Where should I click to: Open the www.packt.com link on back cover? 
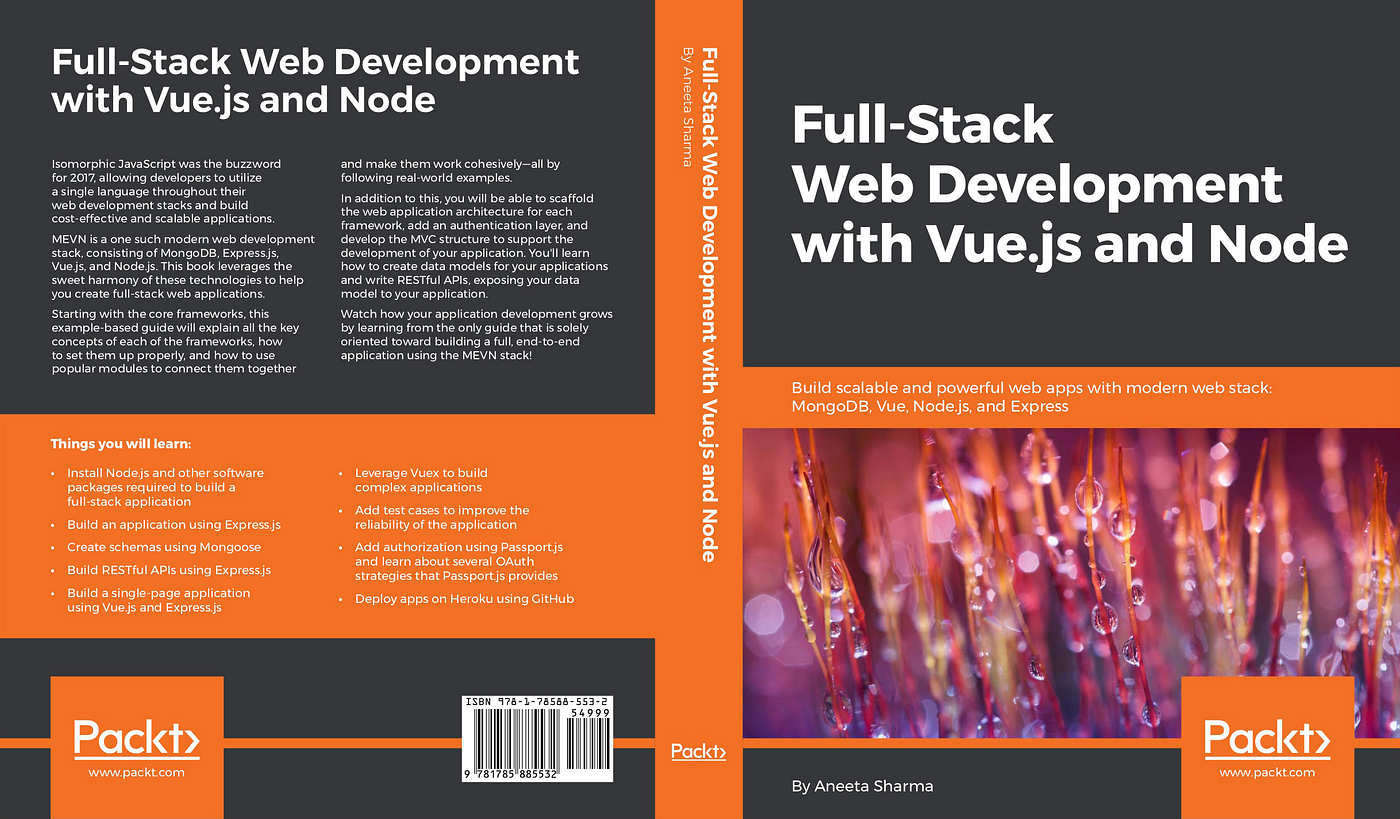point(136,772)
